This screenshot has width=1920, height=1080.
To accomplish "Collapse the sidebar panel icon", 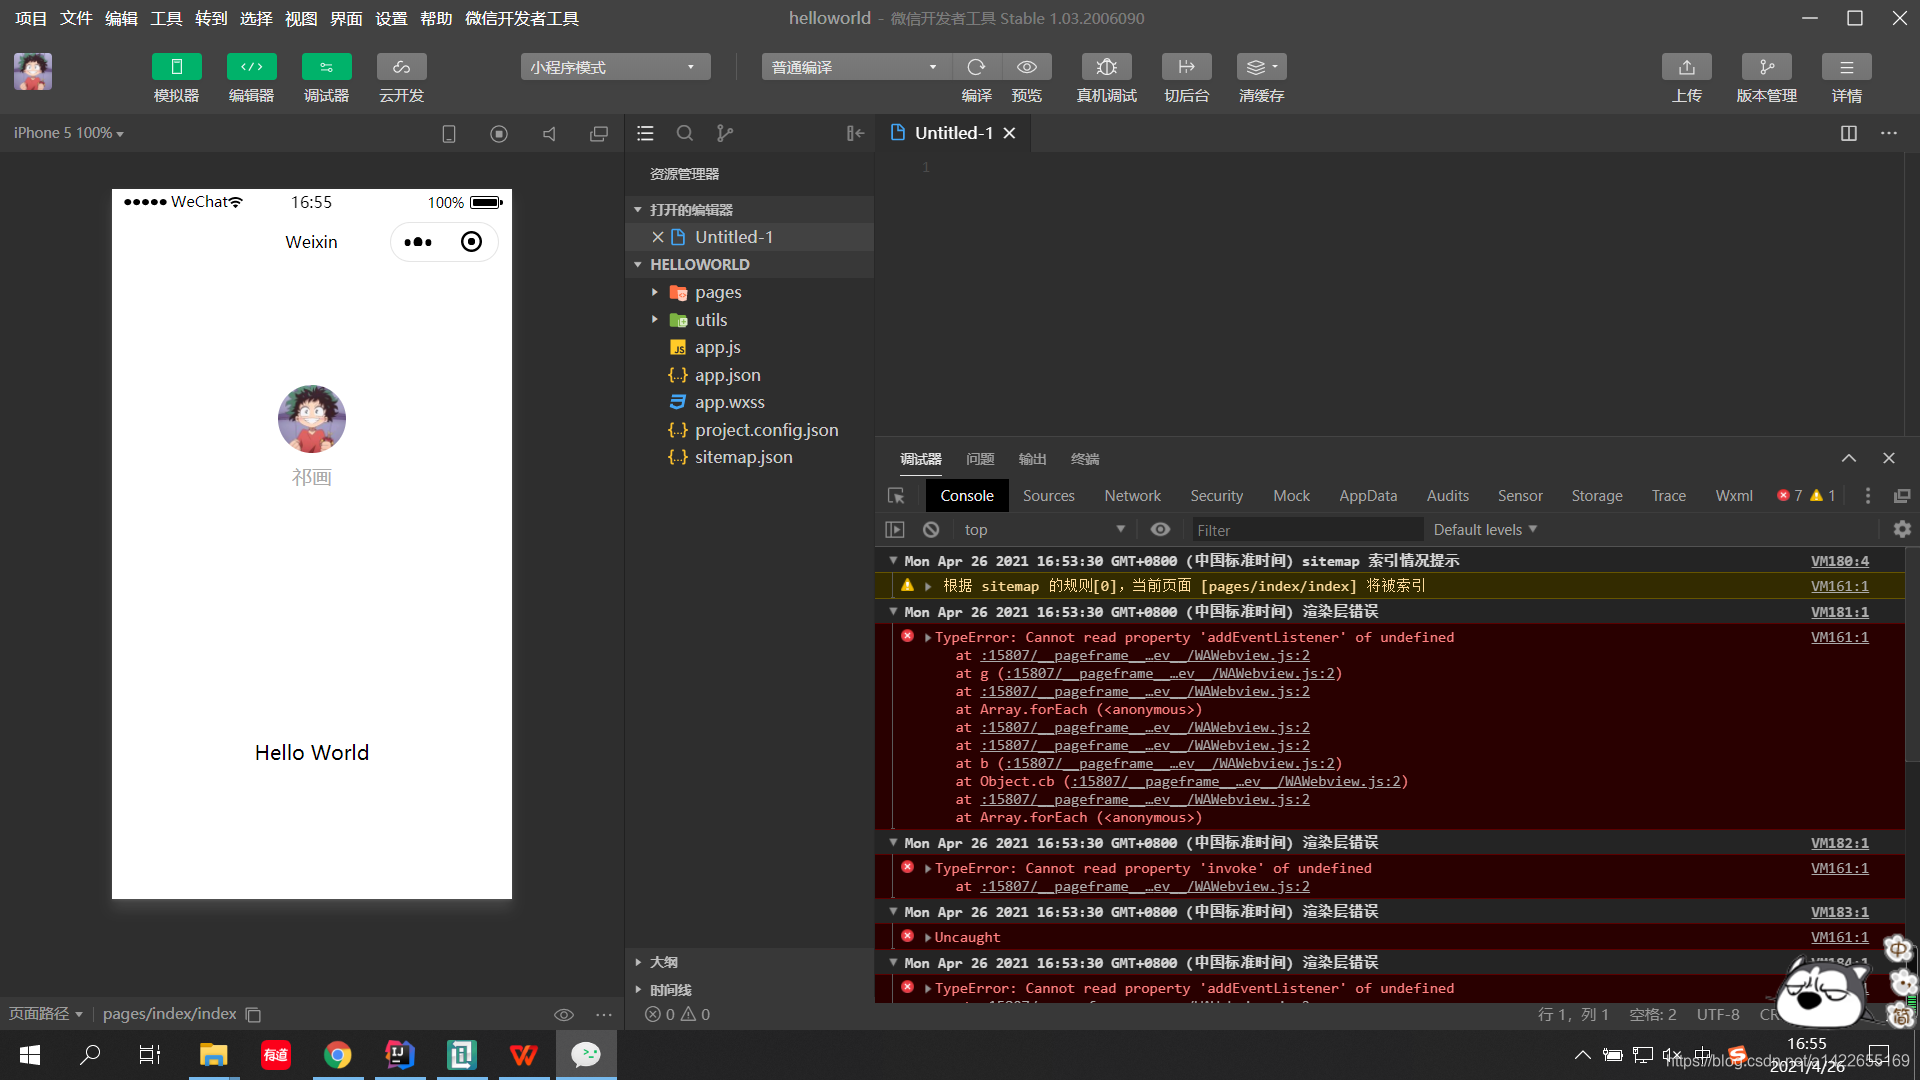I will click(x=855, y=133).
